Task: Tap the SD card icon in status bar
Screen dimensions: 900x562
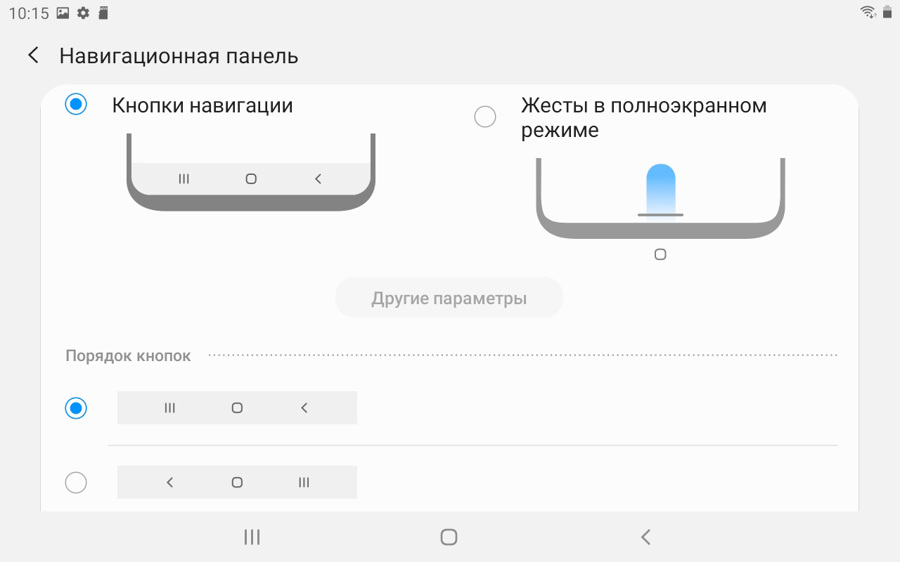Action: [x=103, y=13]
